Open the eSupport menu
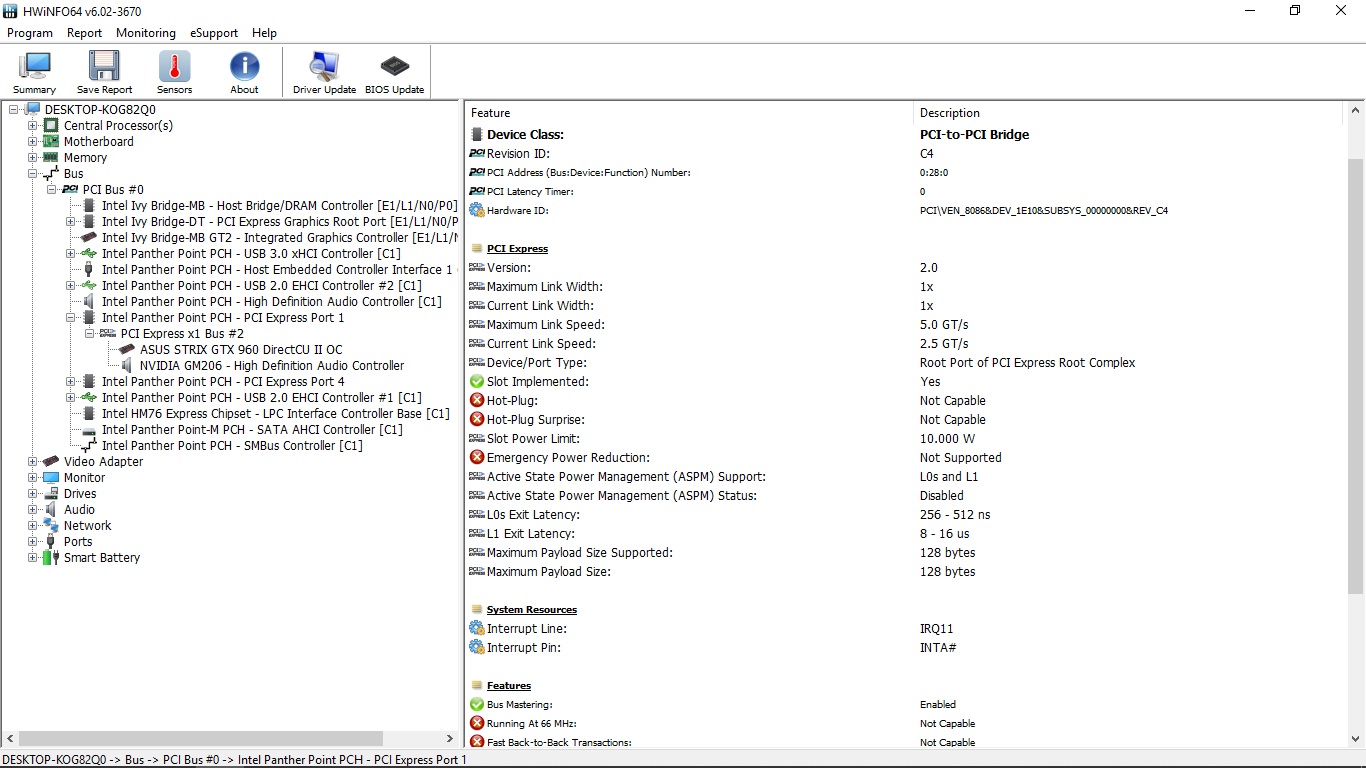The width and height of the screenshot is (1366, 768). [x=214, y=33]
